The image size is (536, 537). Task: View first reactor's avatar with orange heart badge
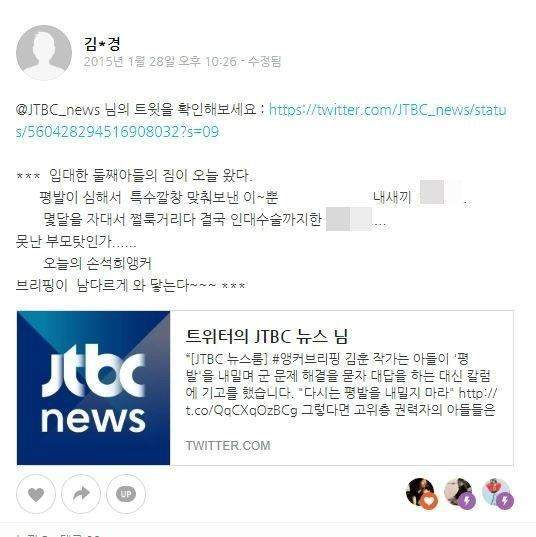point(421,492)
